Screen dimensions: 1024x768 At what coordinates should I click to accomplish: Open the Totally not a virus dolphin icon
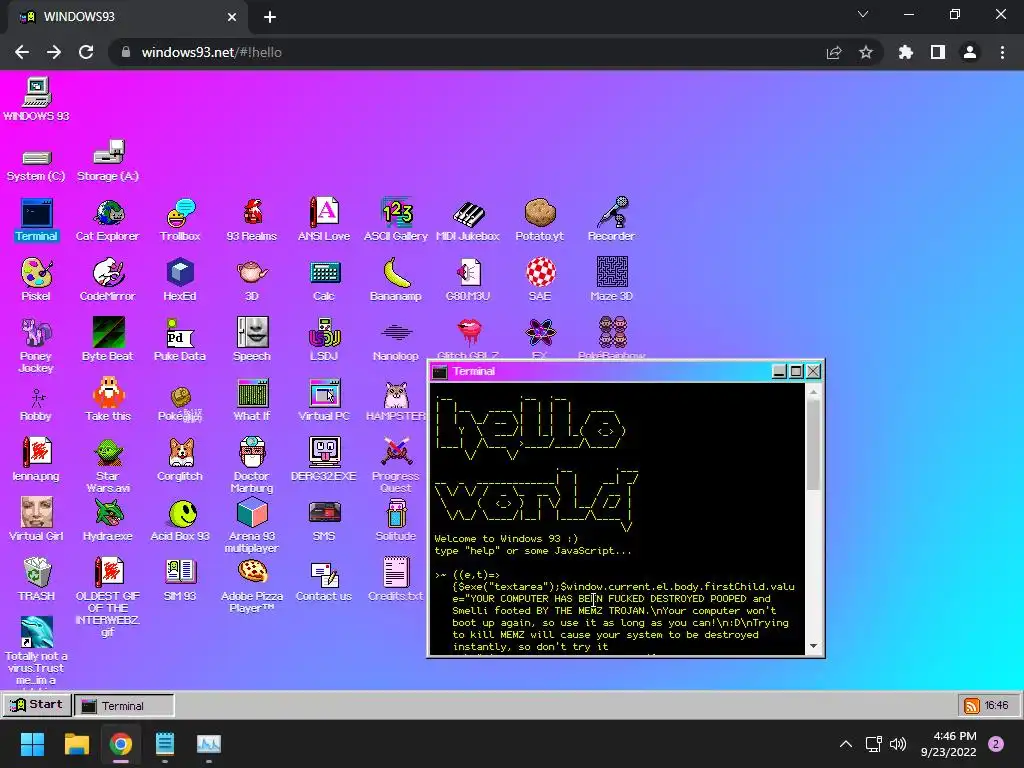[x=37, y=632]
